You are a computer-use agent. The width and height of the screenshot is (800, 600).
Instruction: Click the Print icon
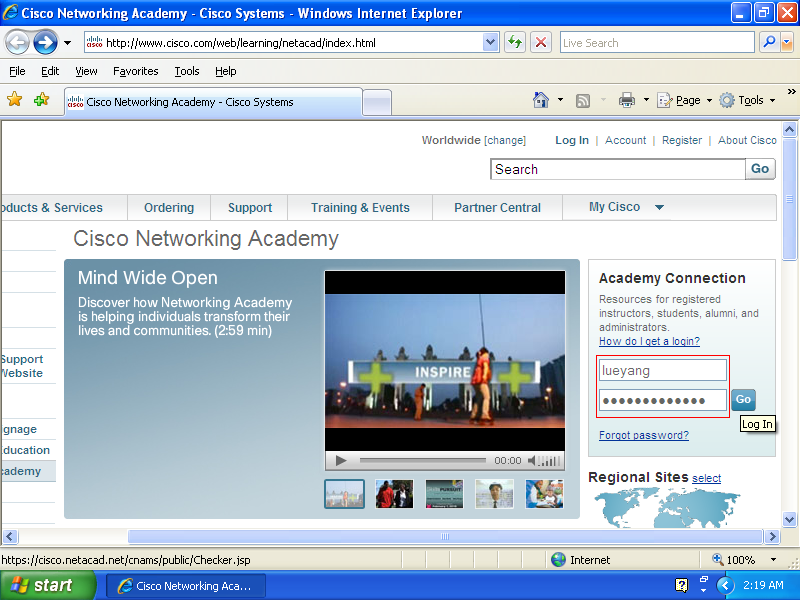627,100
